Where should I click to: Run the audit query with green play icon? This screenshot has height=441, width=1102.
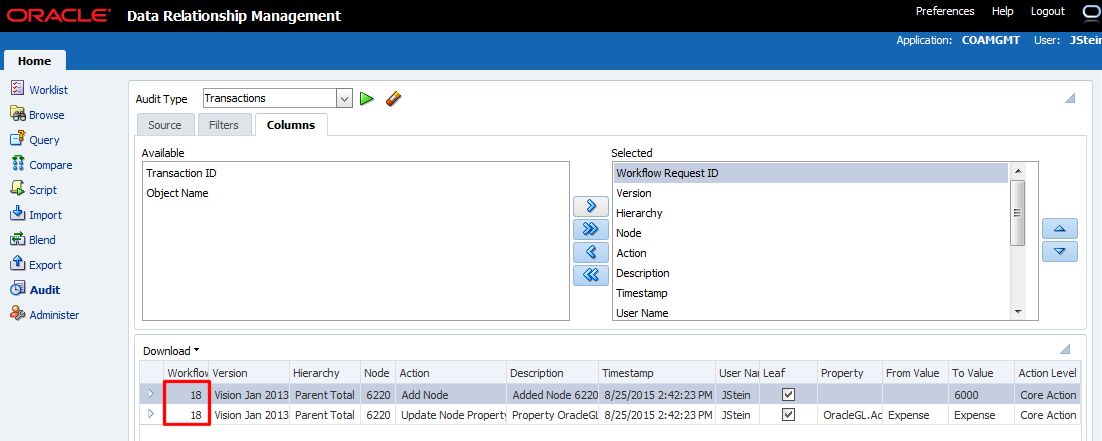[366, 99]
